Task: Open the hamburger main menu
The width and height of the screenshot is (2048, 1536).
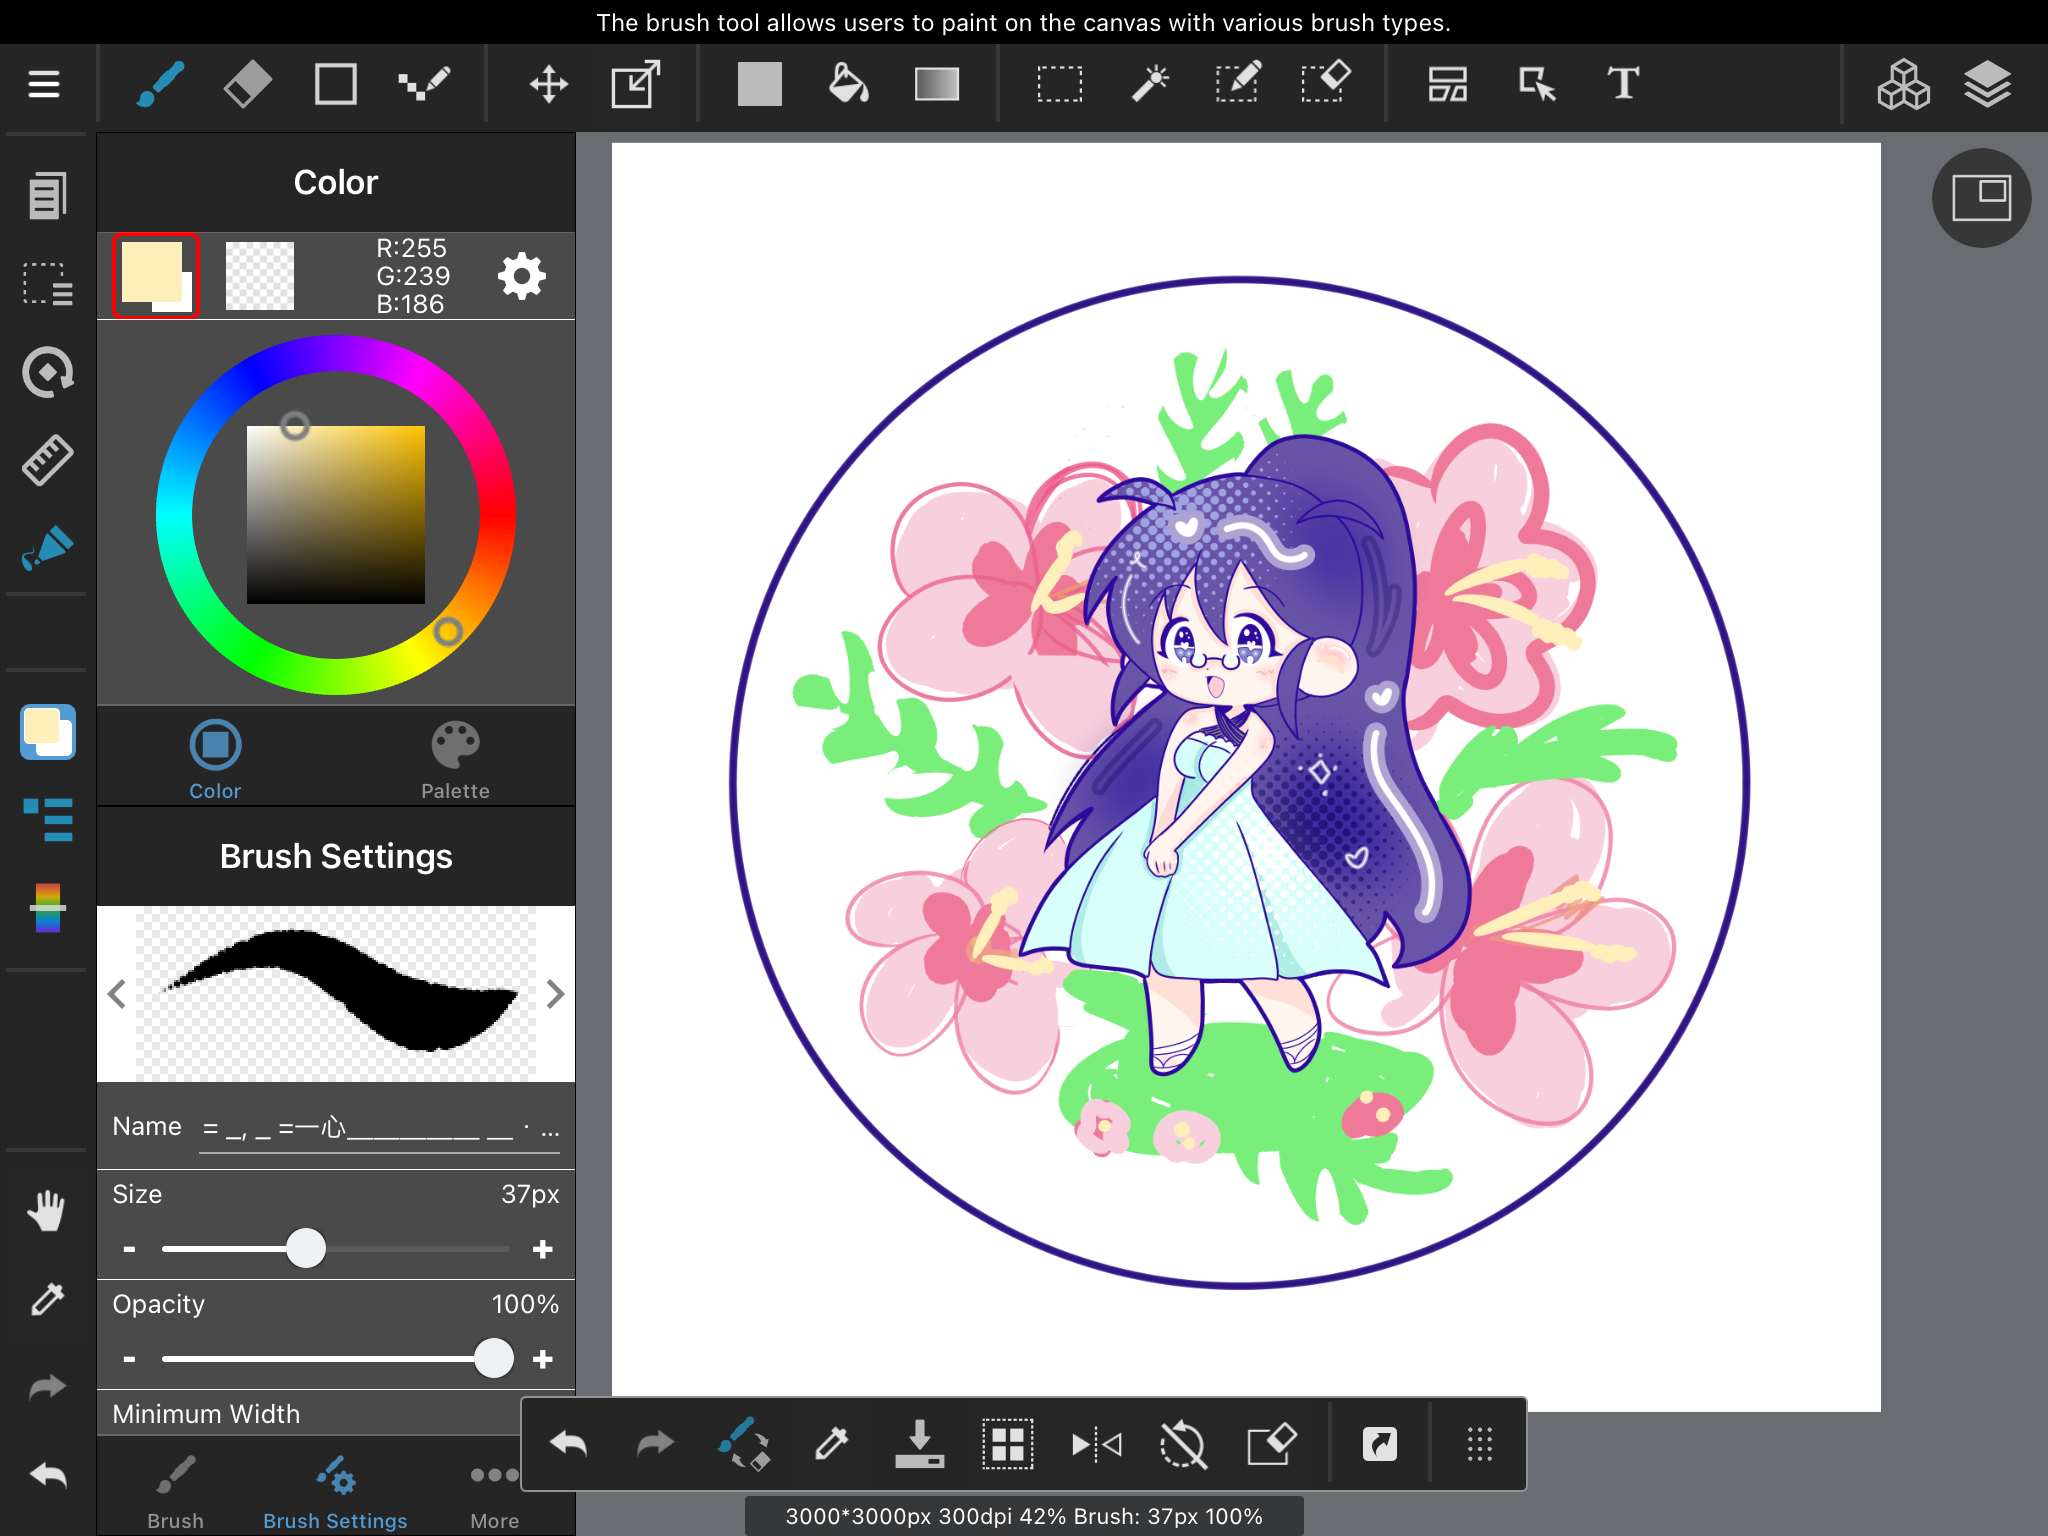Action: 44,84
